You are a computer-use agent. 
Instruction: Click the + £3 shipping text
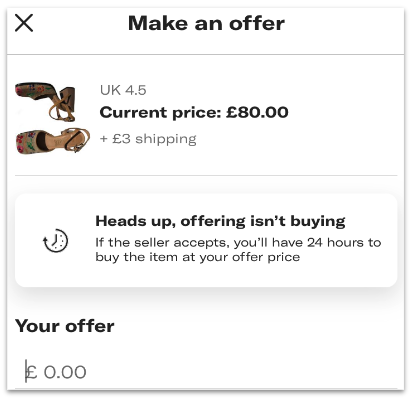pyautogui.click(x=148, y=139)
